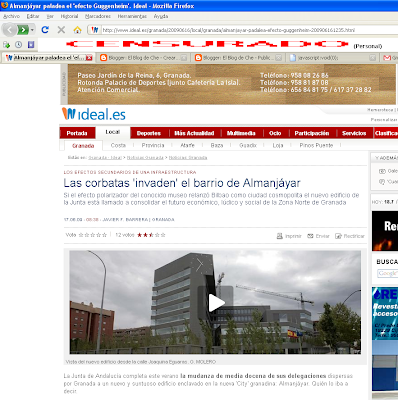398x400 pixels.
Task: Close the Blogger 'Crear' tab
Action: (x=184, y=58)
